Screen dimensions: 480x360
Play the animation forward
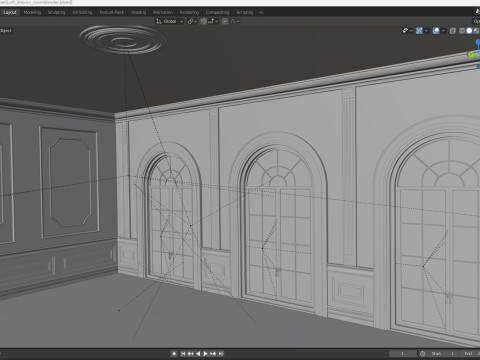pyautogui.click(x=206, y=353)
